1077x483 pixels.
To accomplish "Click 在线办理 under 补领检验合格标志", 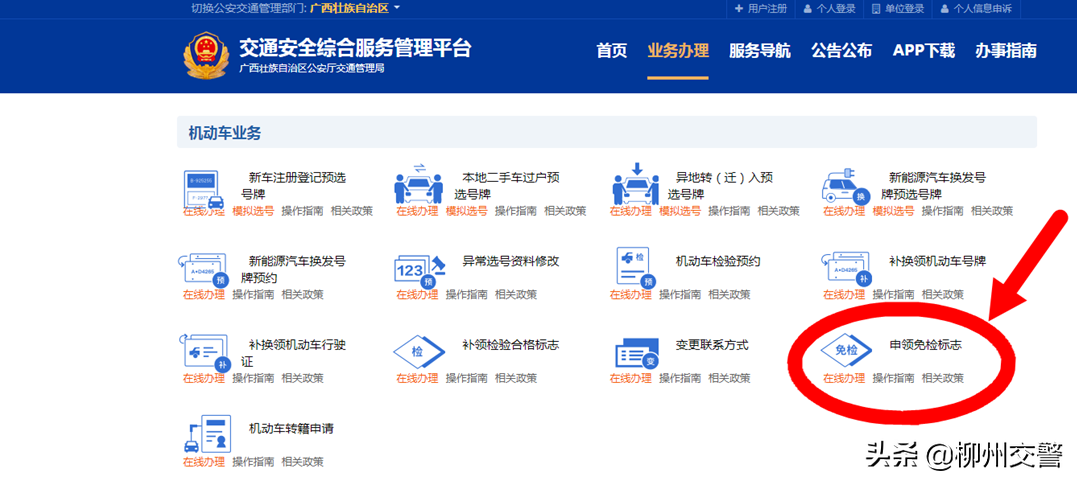I will click(x=417, y=378).
